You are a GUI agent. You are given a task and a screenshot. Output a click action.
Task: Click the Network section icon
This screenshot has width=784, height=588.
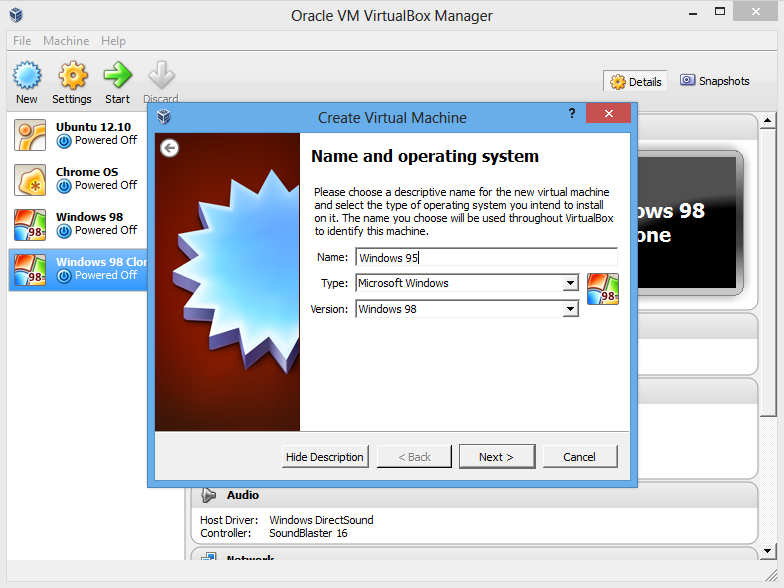pos(208,556)
